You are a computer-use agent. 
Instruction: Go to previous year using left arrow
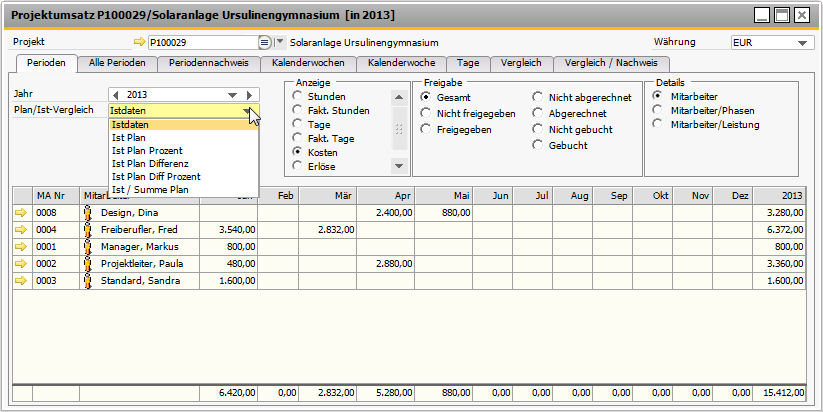[115, 95]
